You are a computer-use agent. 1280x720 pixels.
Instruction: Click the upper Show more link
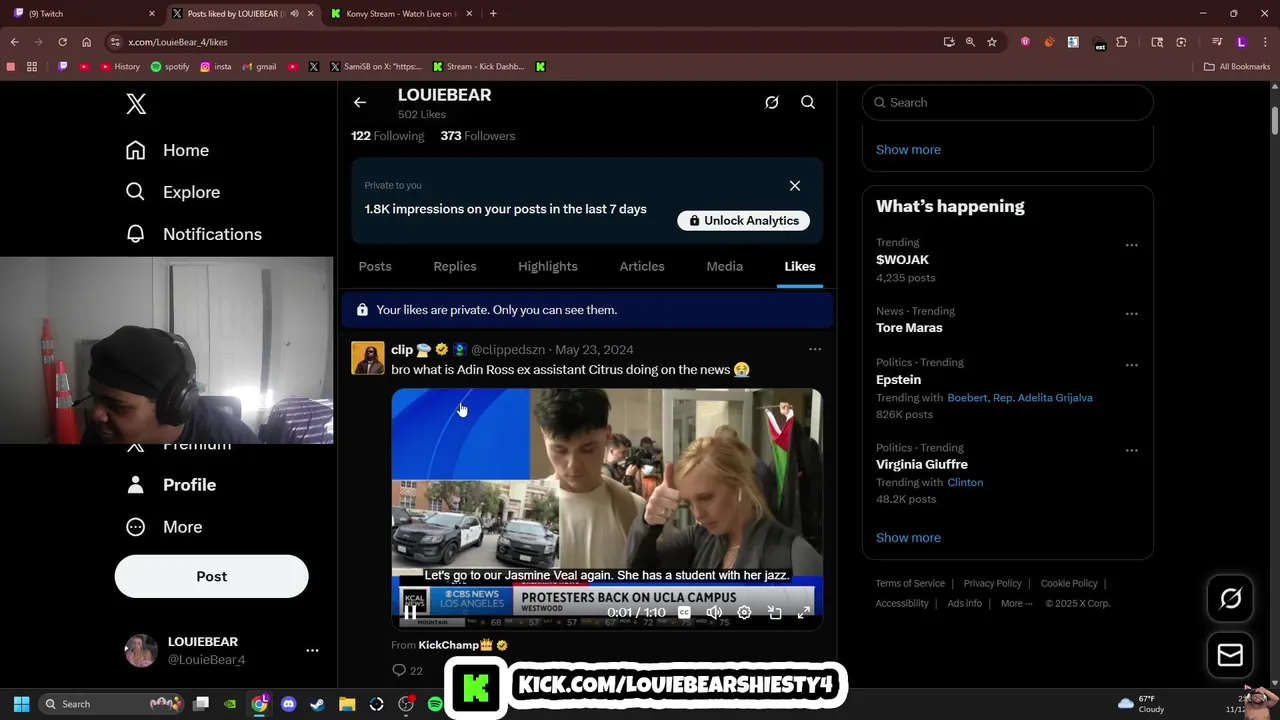(x=908, y=150)
